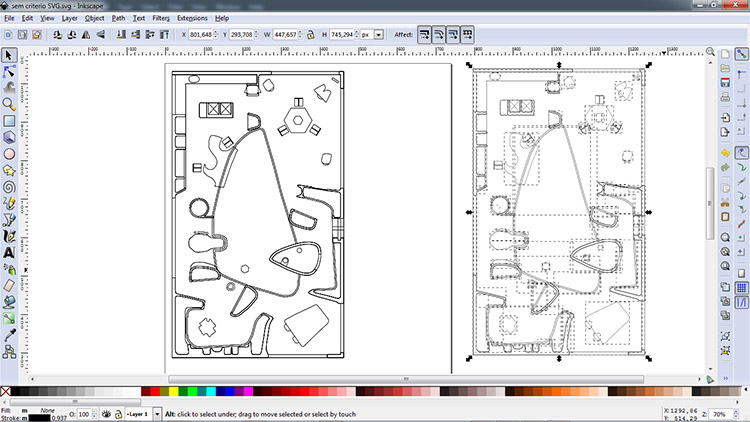Select the Star polygon tool
This screenshot has width=750, height=422.
pyautogui.click(x=9, y=170)
